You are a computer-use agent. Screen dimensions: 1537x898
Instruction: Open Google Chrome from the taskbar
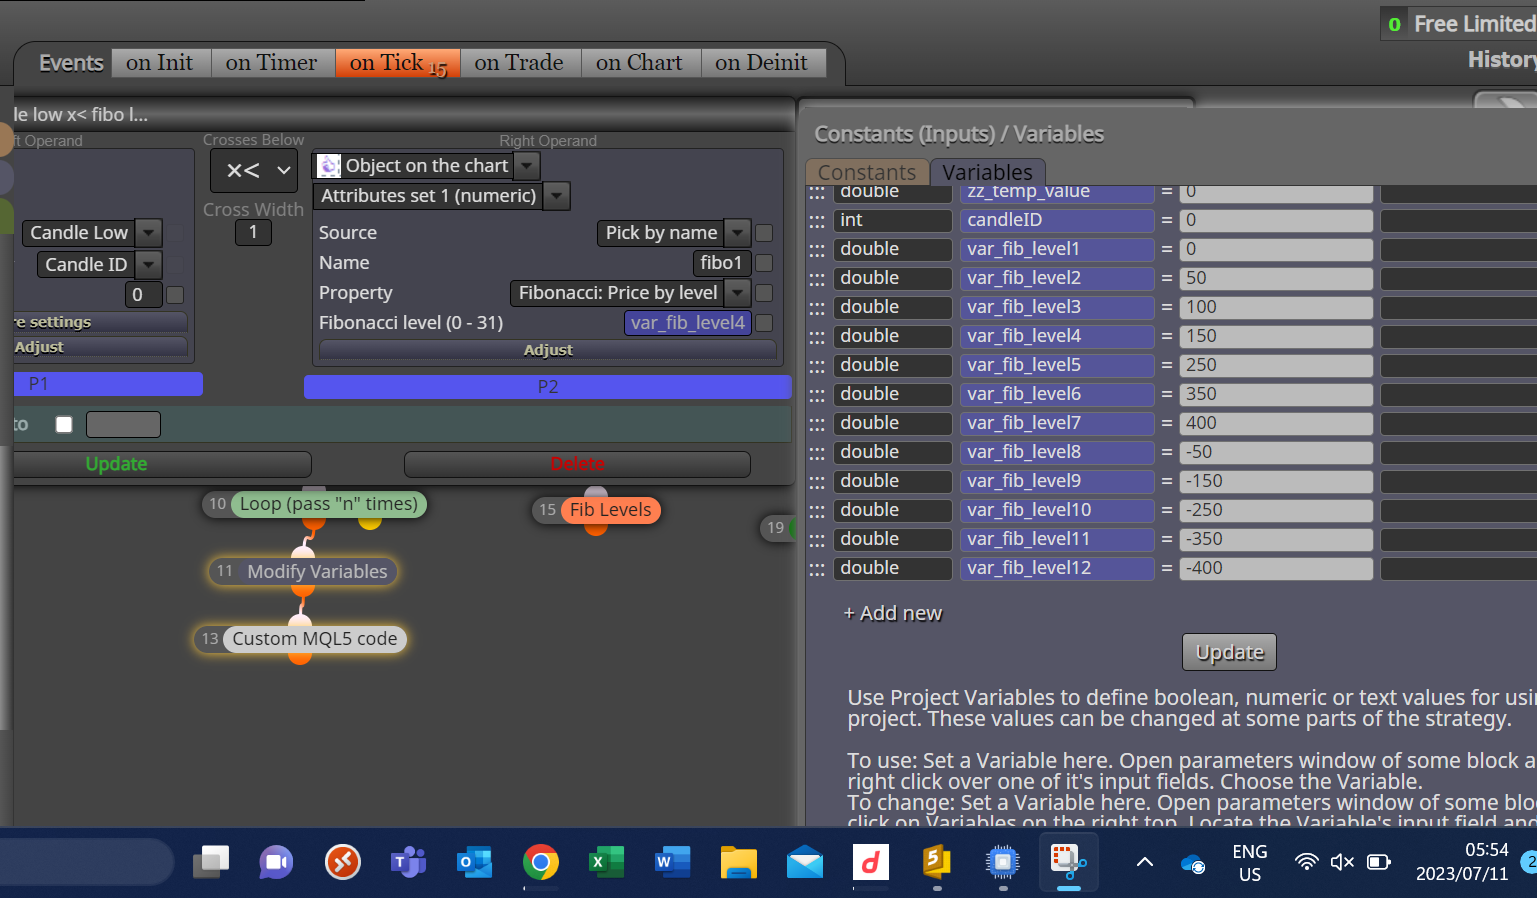pos(540,862)
